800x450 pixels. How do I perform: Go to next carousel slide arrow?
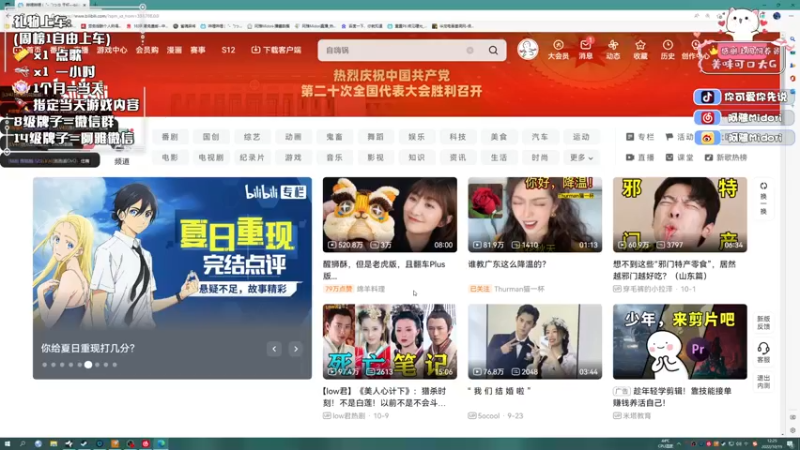pos(295,349)
